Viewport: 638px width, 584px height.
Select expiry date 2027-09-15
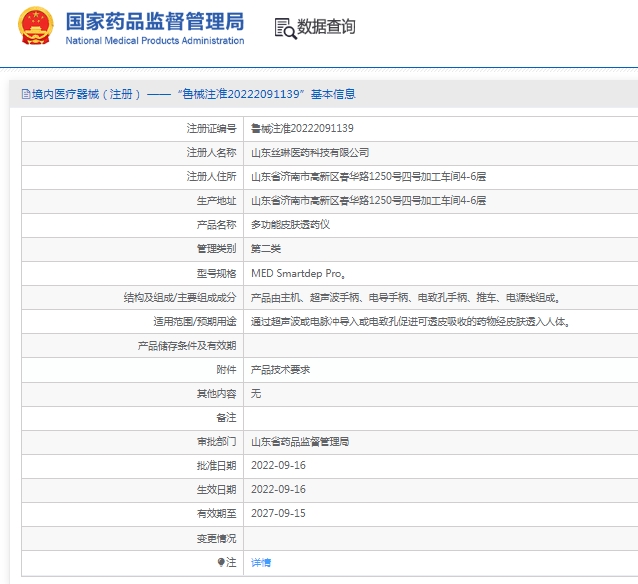point(278,514)
